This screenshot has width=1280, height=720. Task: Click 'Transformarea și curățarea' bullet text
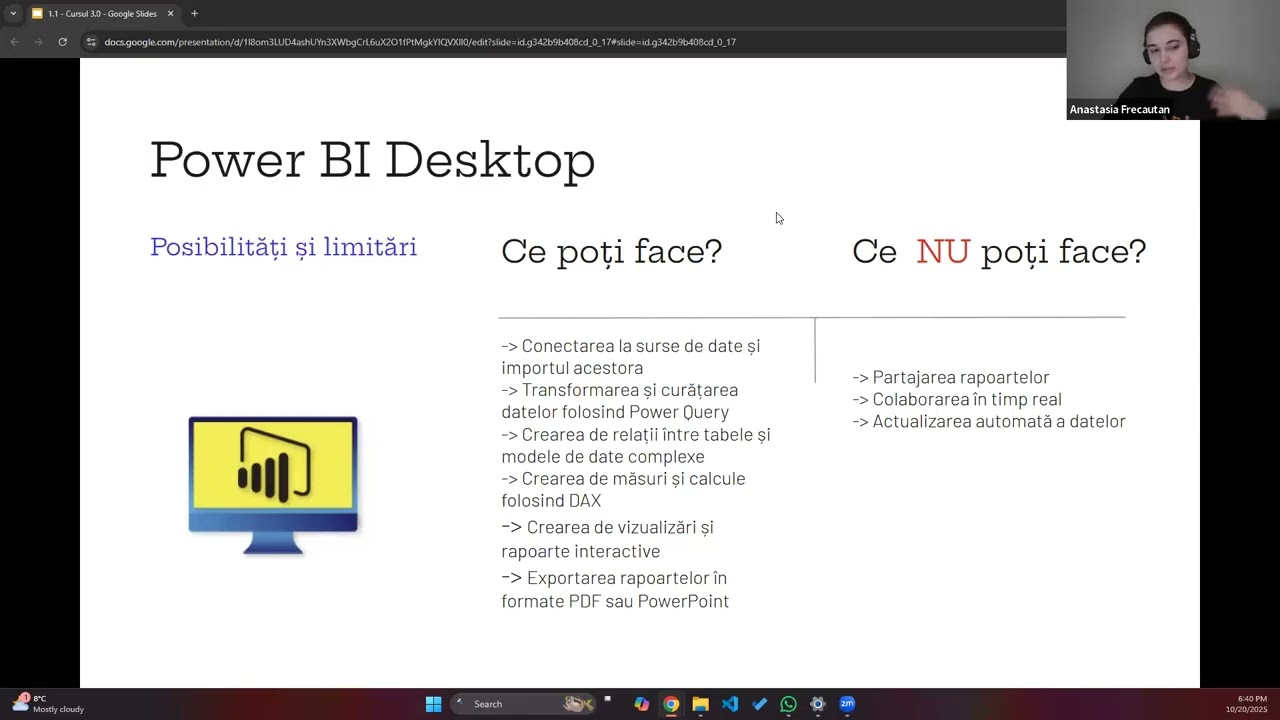tap(620, 400)
